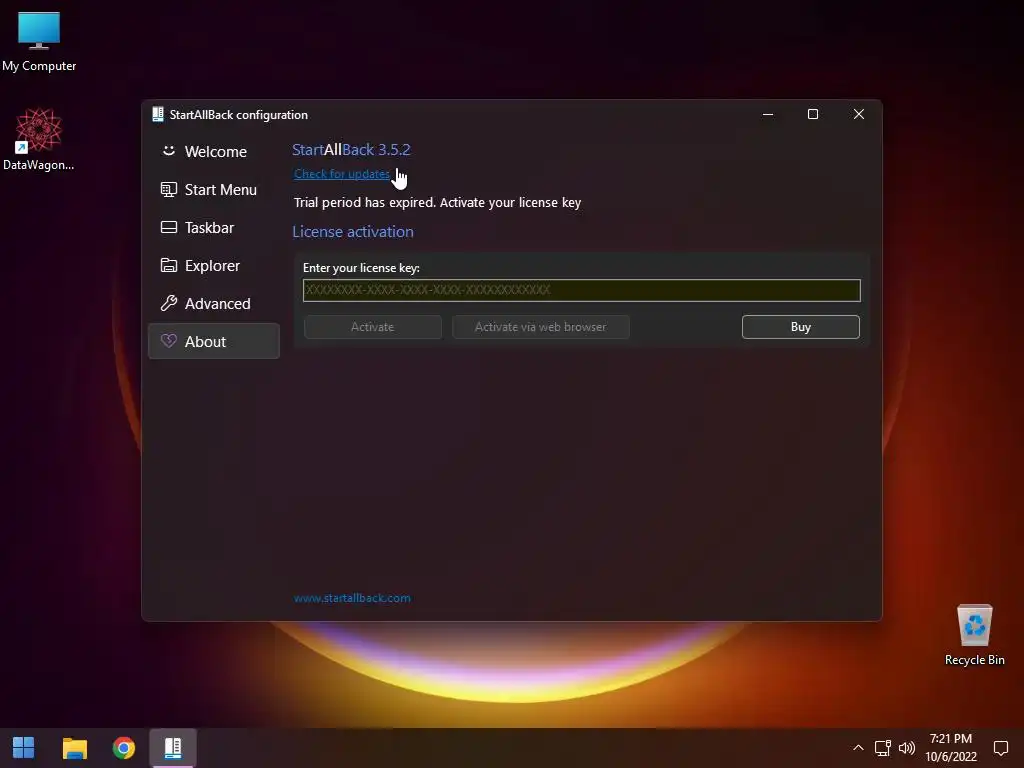This screenshot has width=1024, height=768.
Task: Minimize the StartAllBack configuration window
Action: pyautogui.click(x=768, y=114)
